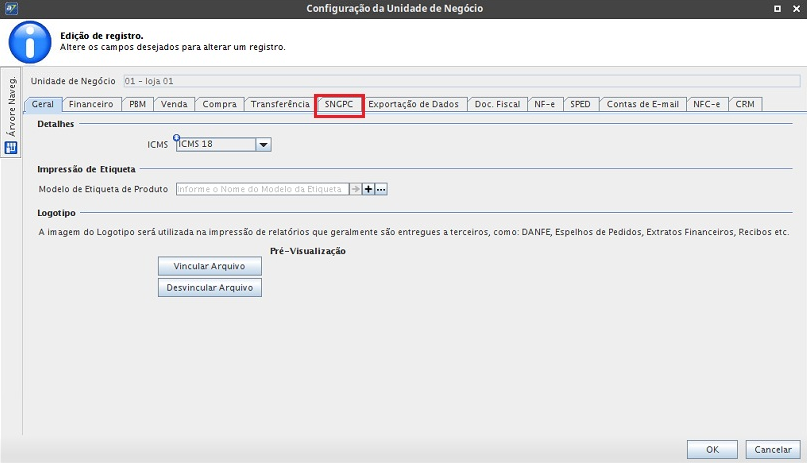The image size is (807, 463).
Task: Confirm with the OK button
Action: coord(712,450)
